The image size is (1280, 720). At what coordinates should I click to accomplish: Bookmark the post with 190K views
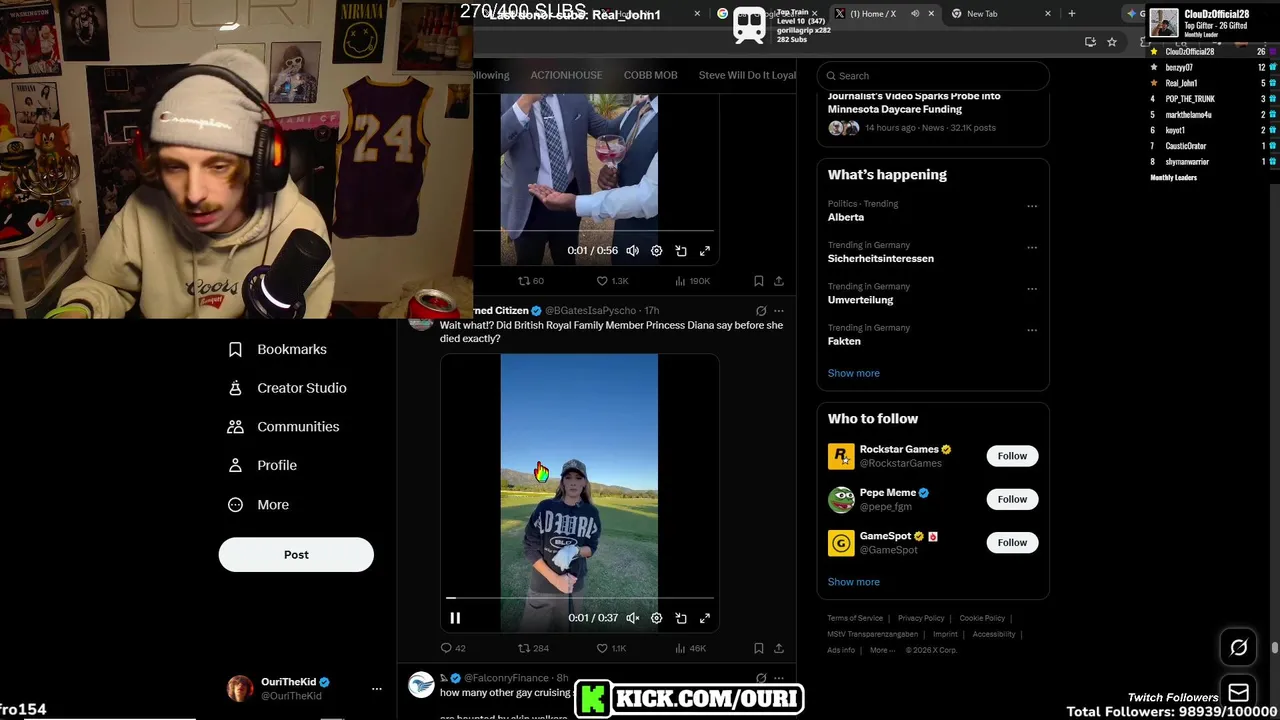(x=758, y=281)
